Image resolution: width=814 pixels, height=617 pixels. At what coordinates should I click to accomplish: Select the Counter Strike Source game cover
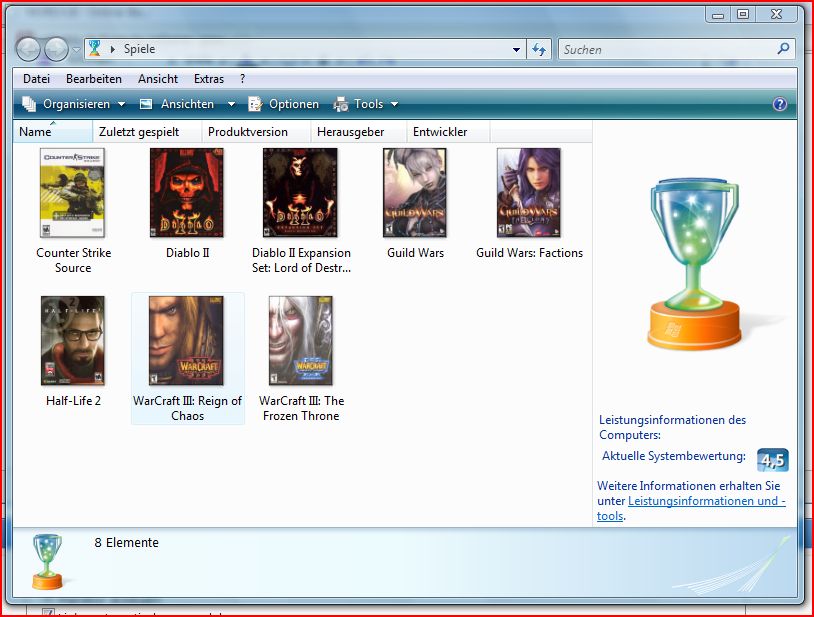(73, 193)
